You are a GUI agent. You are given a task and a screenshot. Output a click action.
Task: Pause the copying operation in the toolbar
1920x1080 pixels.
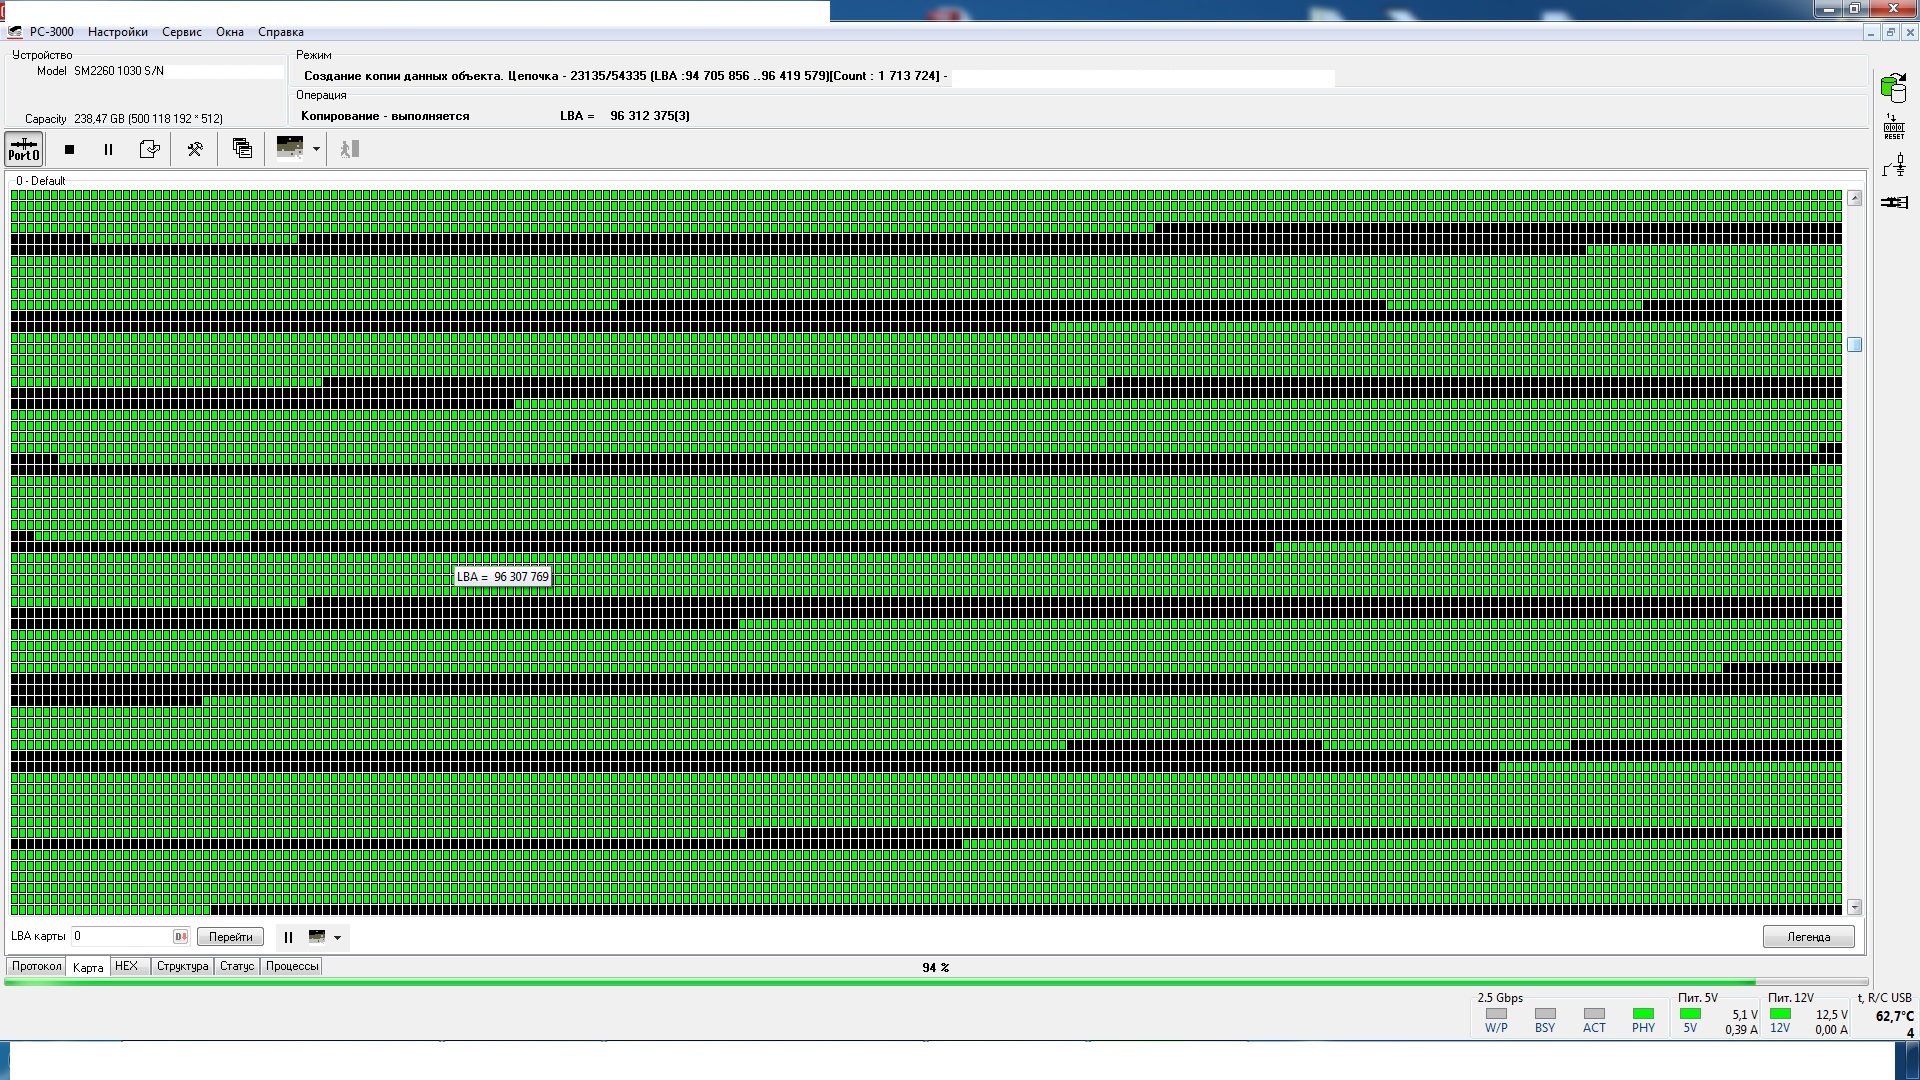(x=108, y=149)
